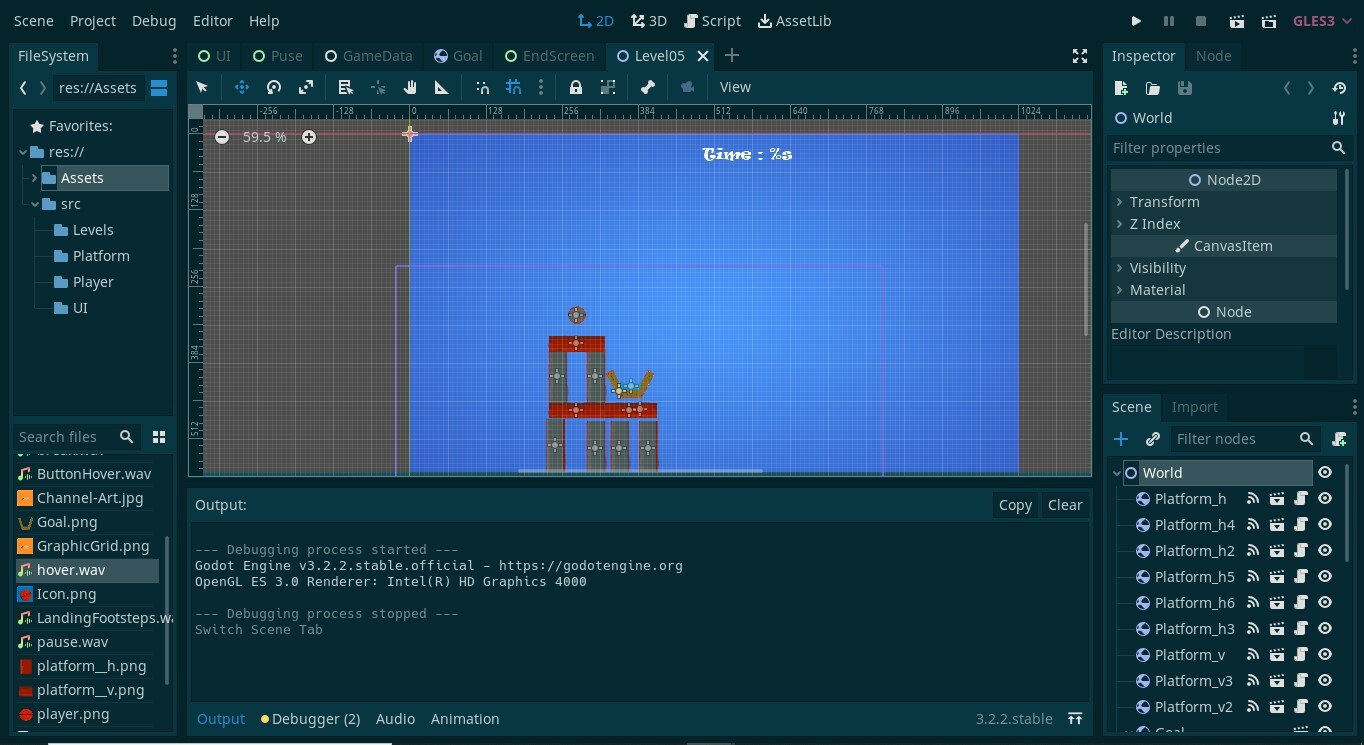Viewport: 1364px width, 745px height.
Task: Copy the output text
Action: pos(1014,505)
